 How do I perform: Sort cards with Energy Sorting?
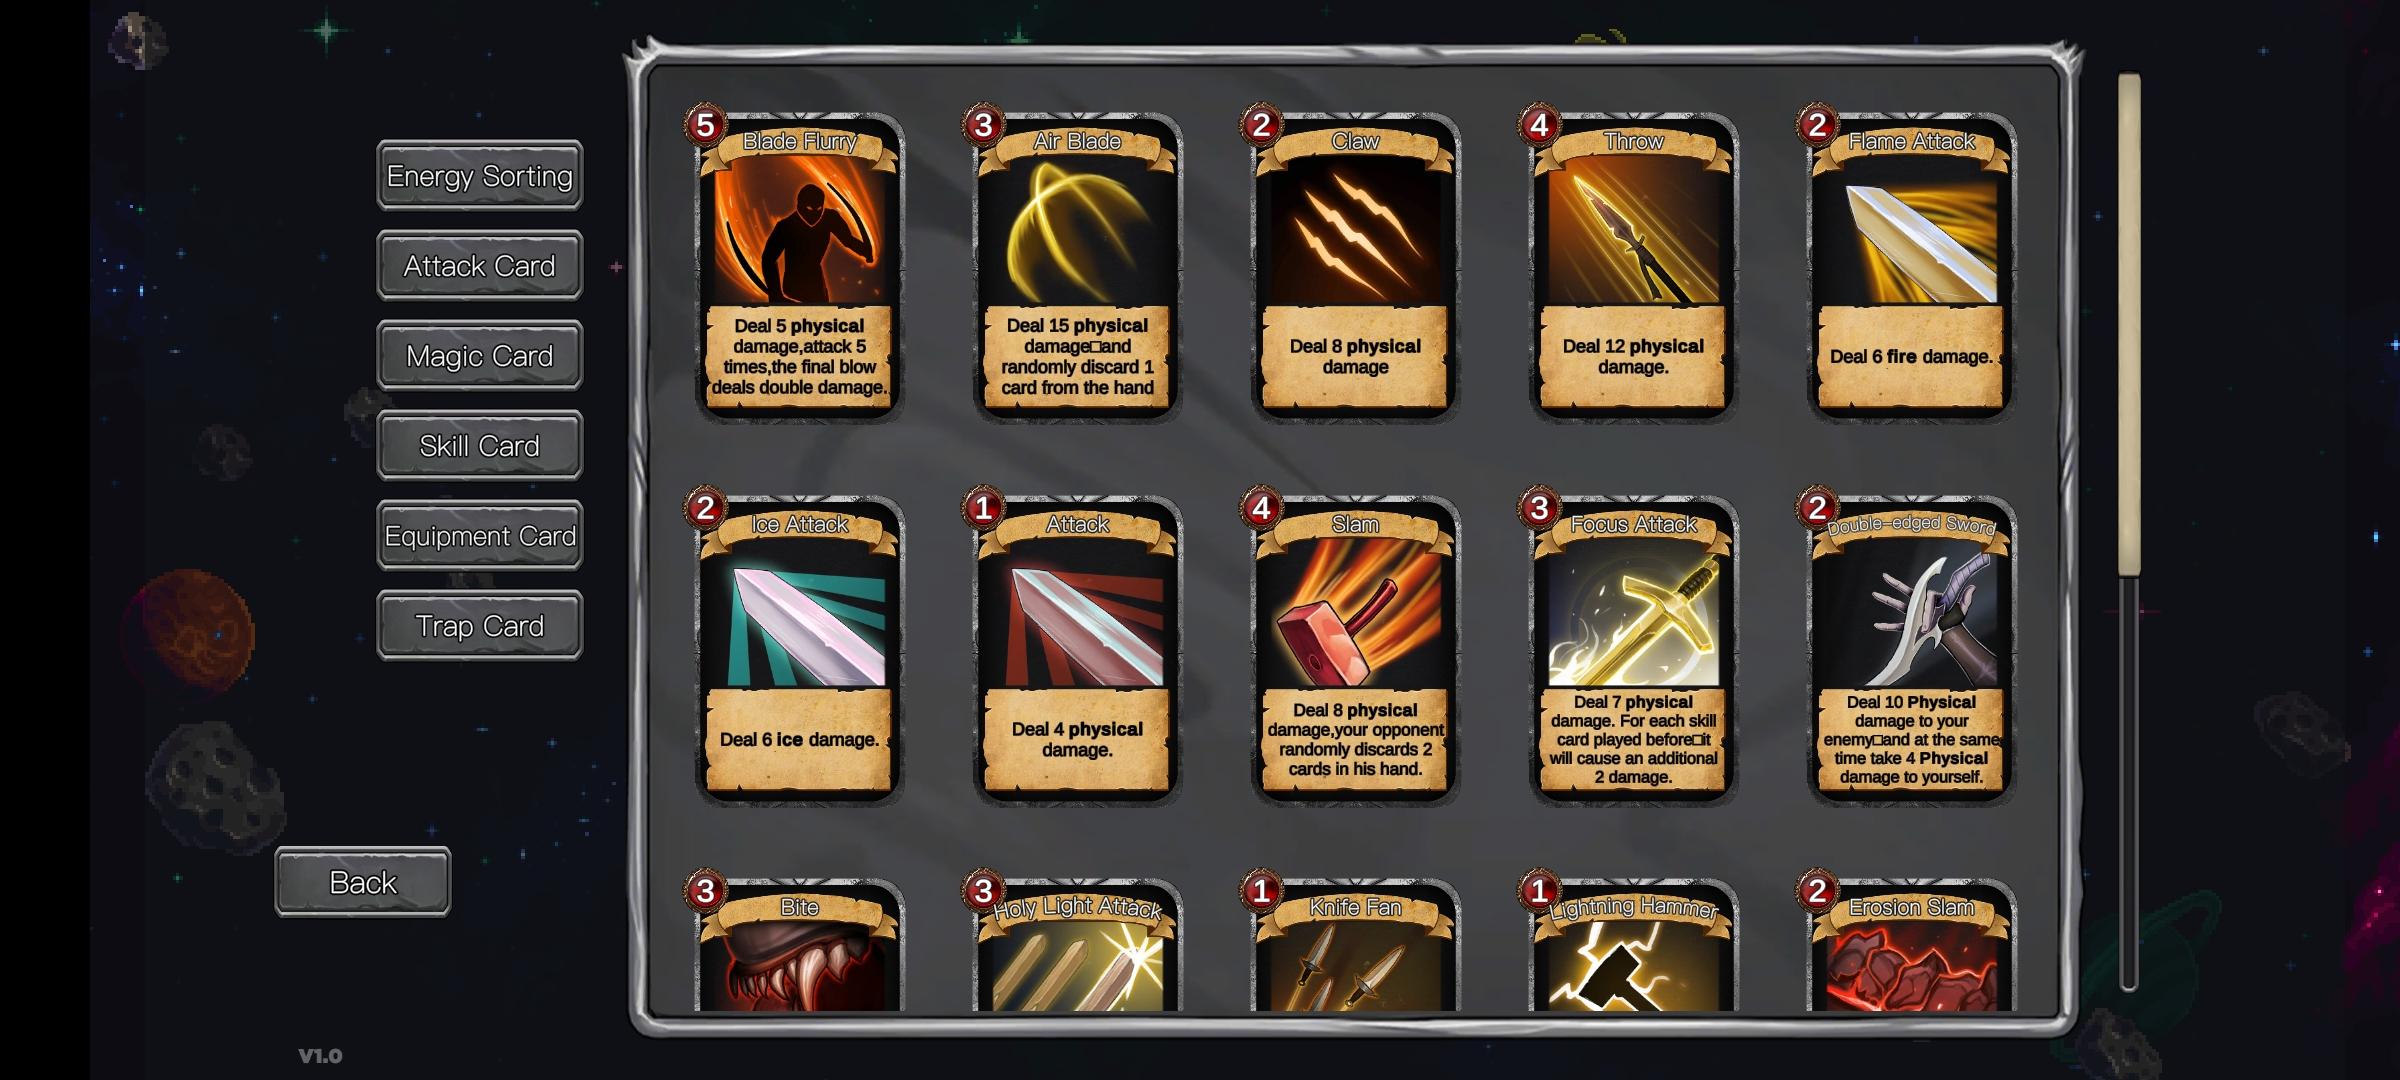tap(479, 175)
